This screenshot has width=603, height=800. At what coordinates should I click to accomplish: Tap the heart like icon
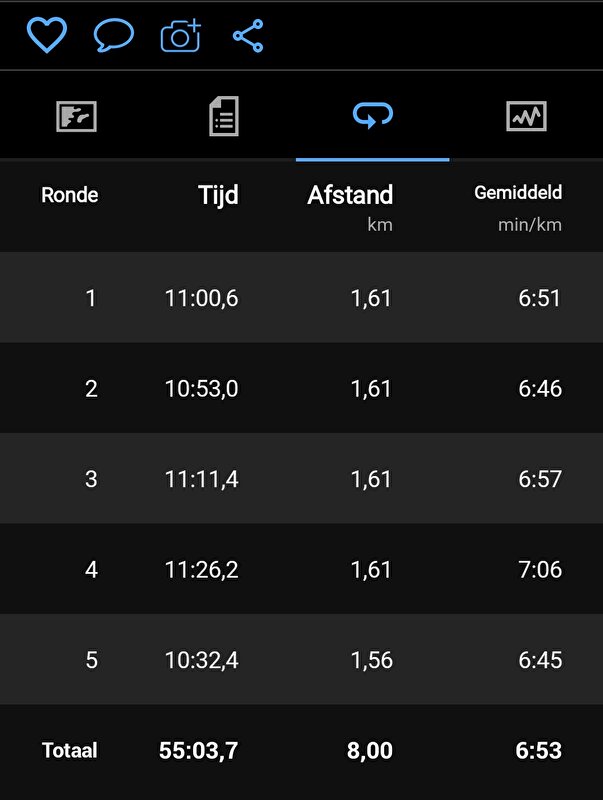point(46,35)
